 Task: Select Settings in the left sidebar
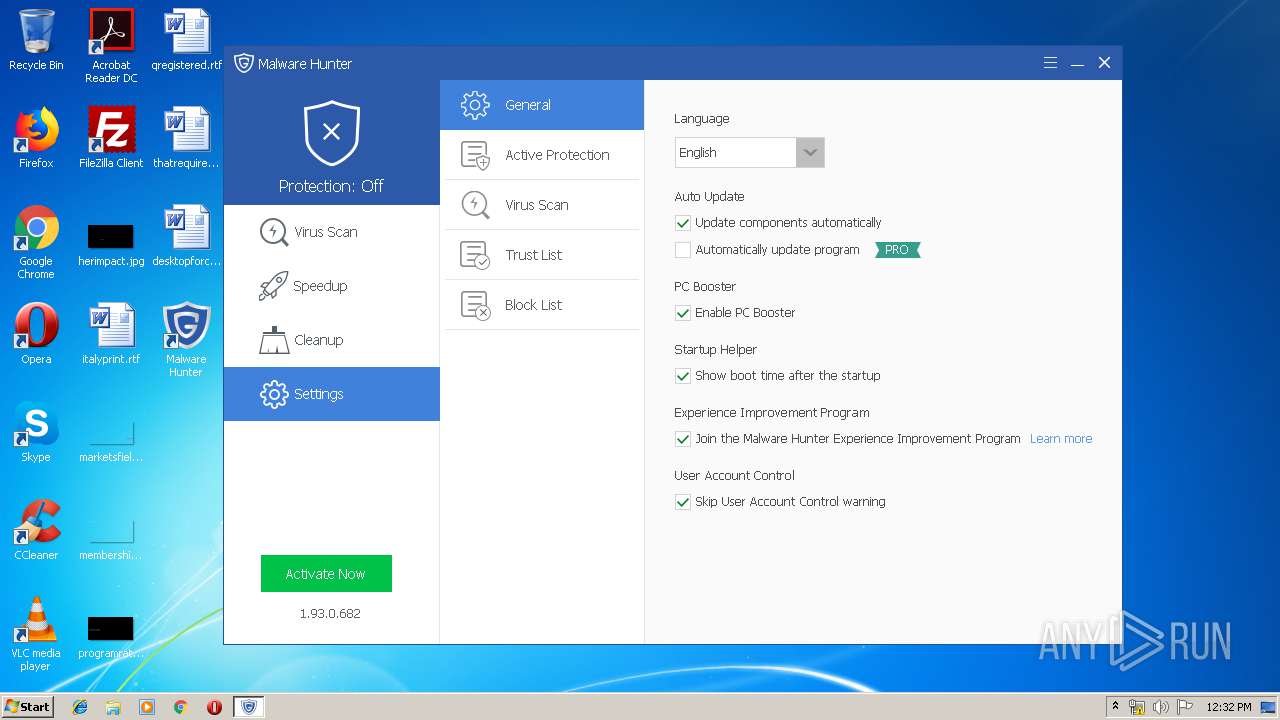tap(332, 394)
